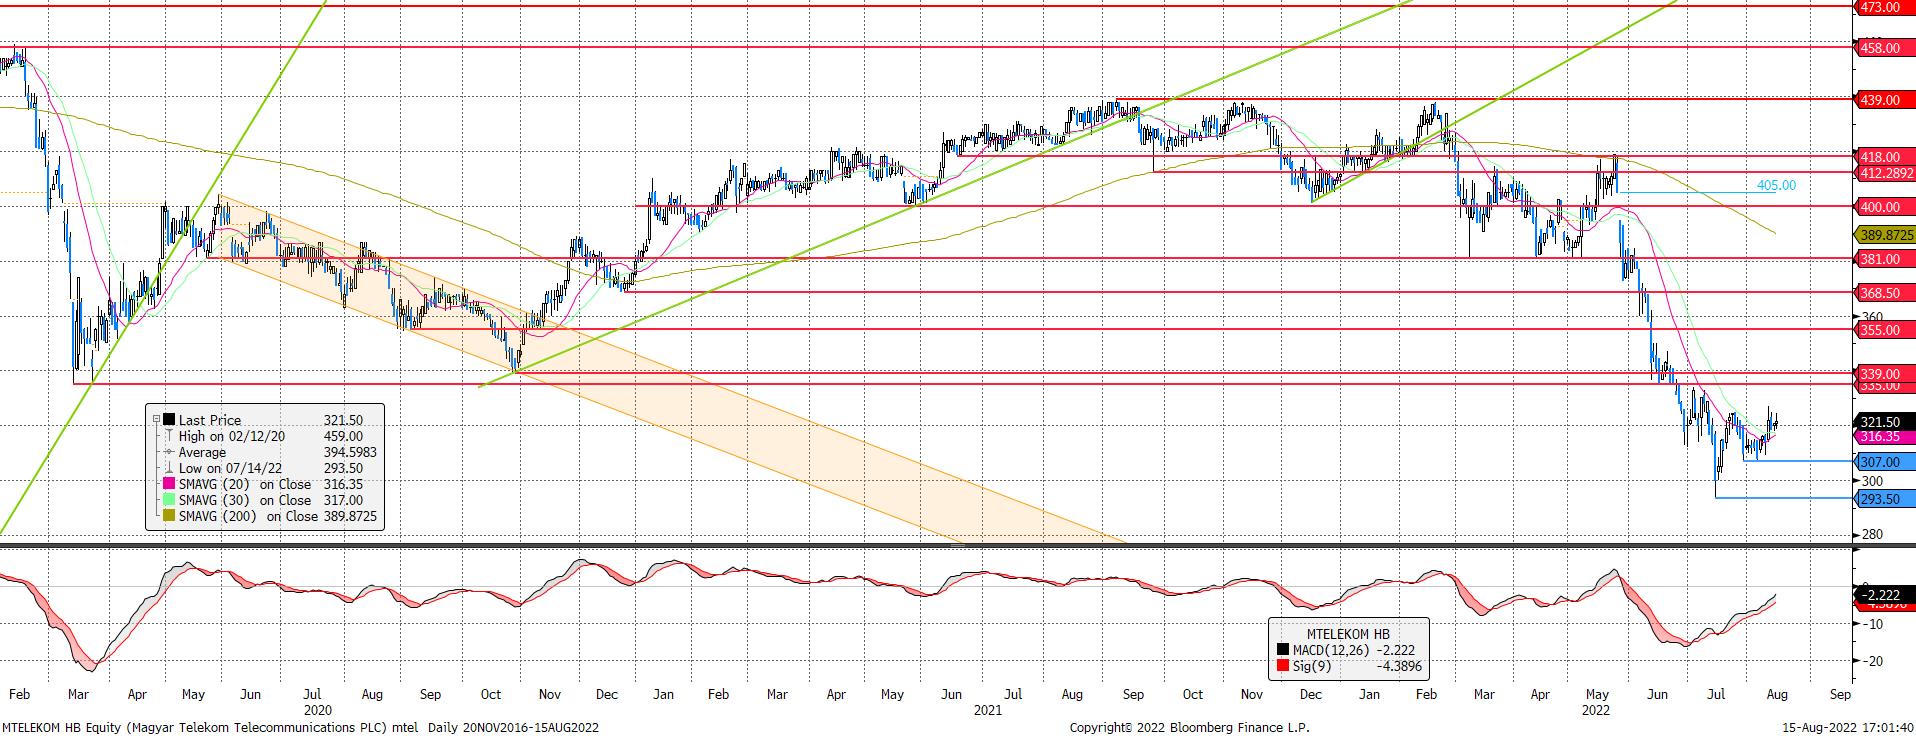The height and width of the screenshot is (736, 1916).
Task: Click the 458.00 price level label
Action: coord(1885,48)
